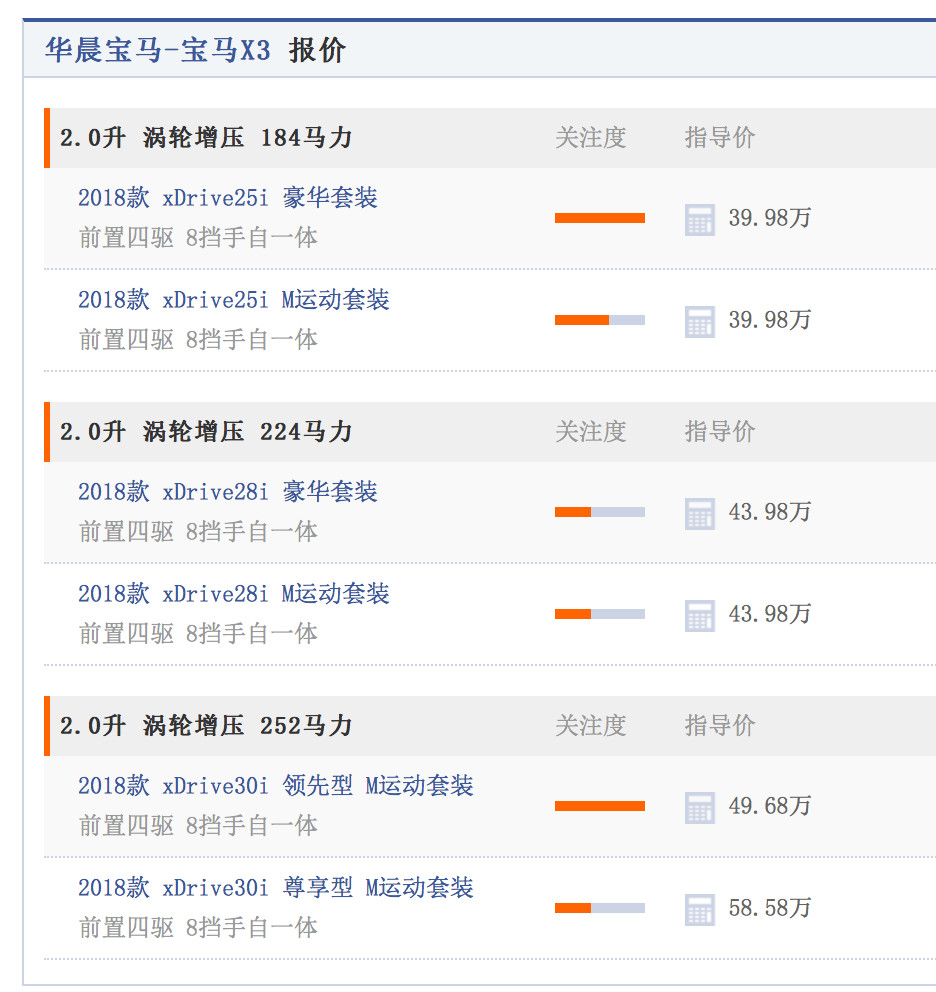Click the 39.98万 price of xDrive25i 豪华套装

pyautogui.click(x=769, y=219)
